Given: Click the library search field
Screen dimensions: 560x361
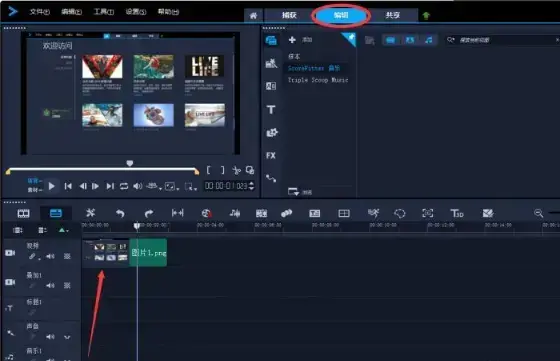Looking at the screenshot, I should point(502,40).
